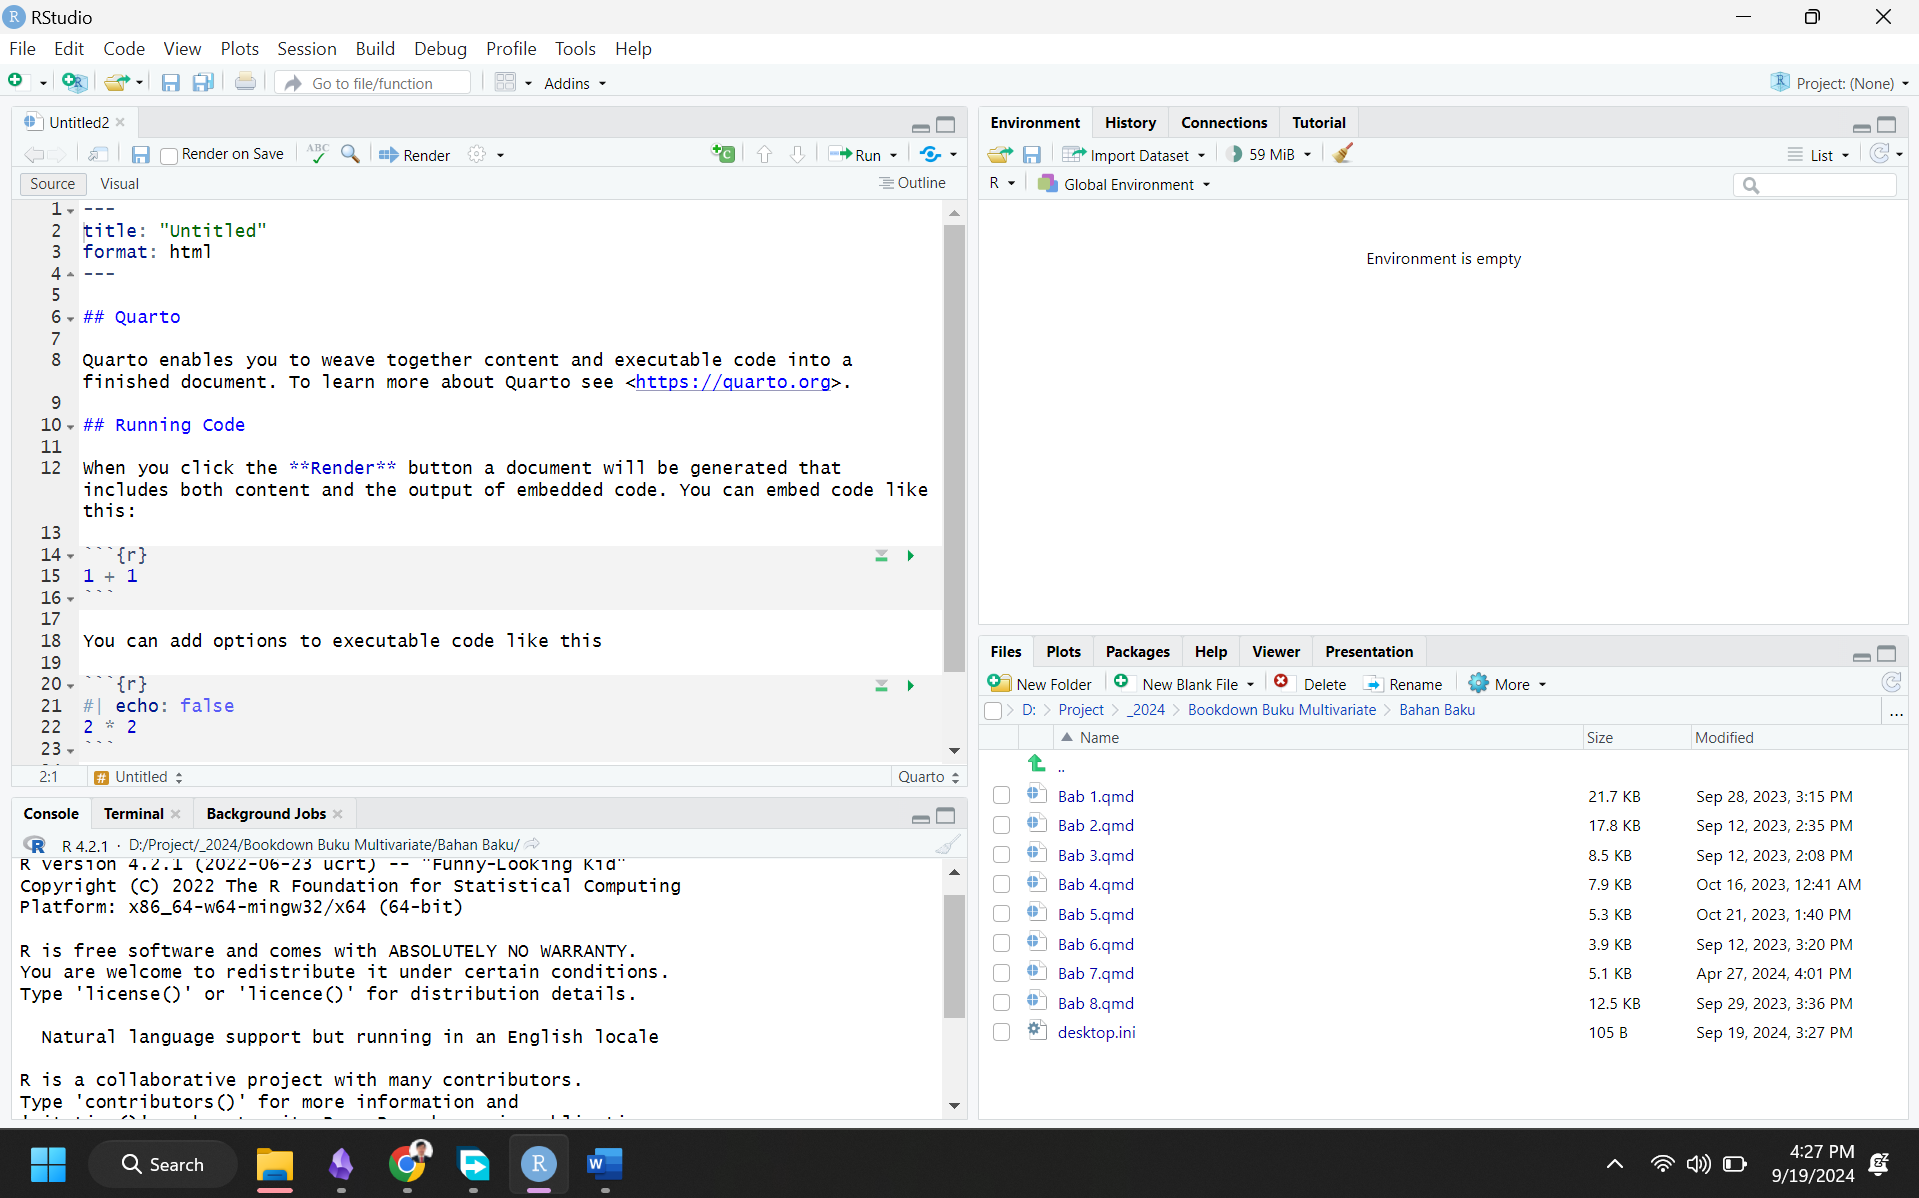The image size is (1919, 1198).
Task: Clear the console with broom icon
Action: [x=947, y=844]
